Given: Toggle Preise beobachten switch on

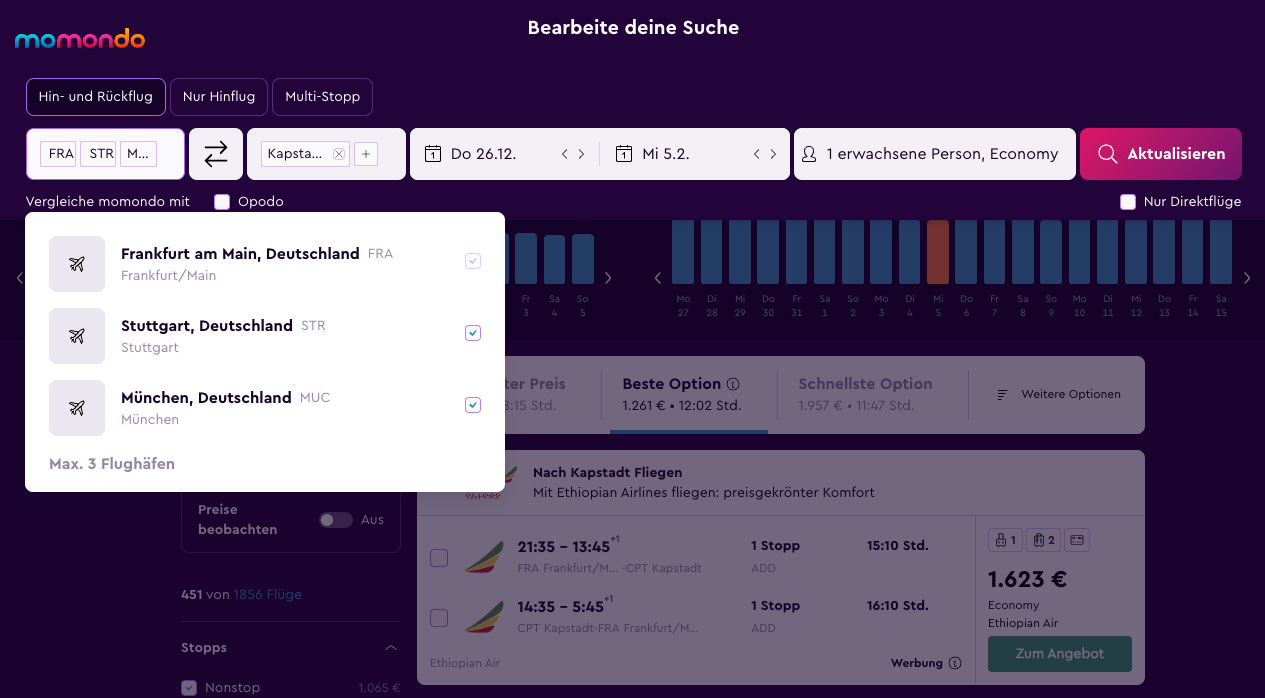Looking at the screenshot, I should pyautogui.click(x=336, y=520).
